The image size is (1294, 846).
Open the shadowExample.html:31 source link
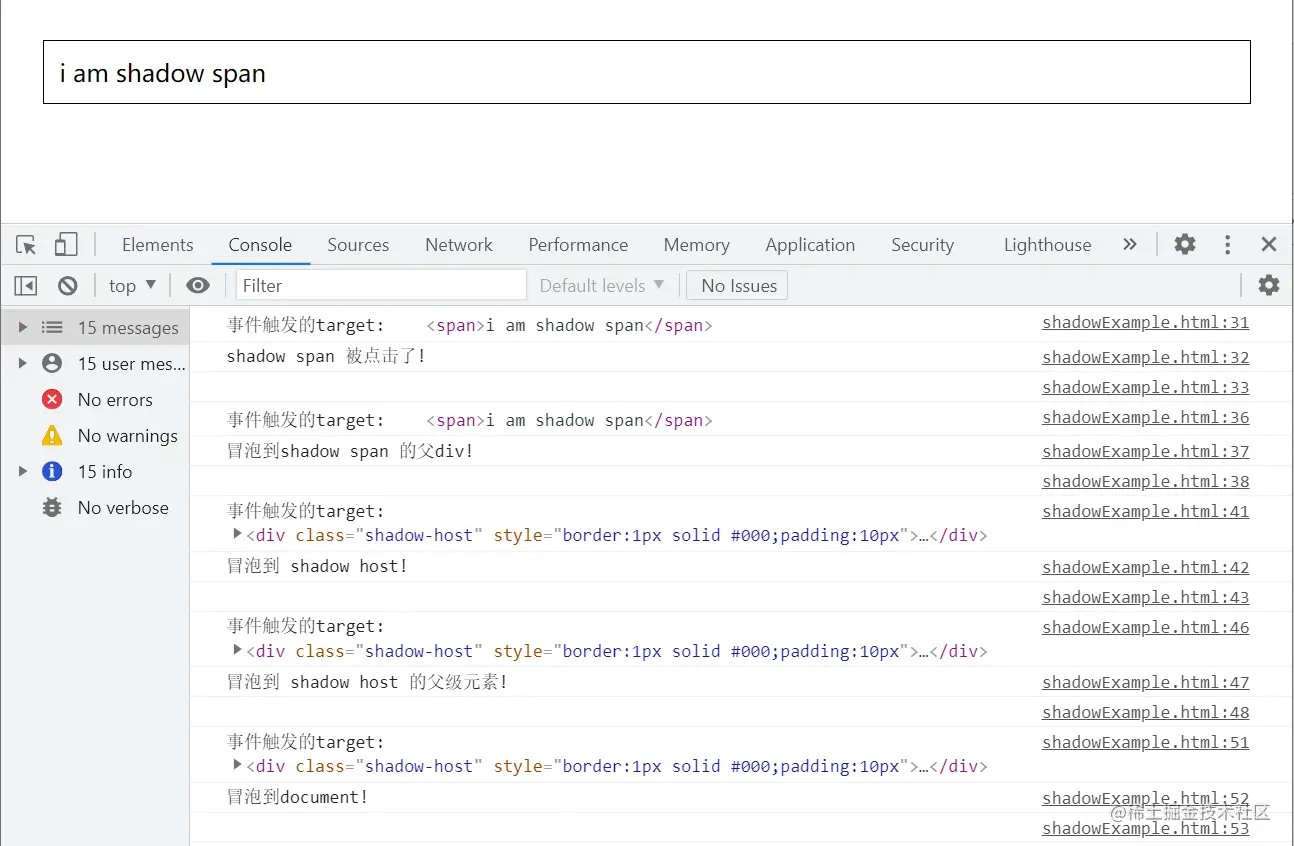[1145, 323]
